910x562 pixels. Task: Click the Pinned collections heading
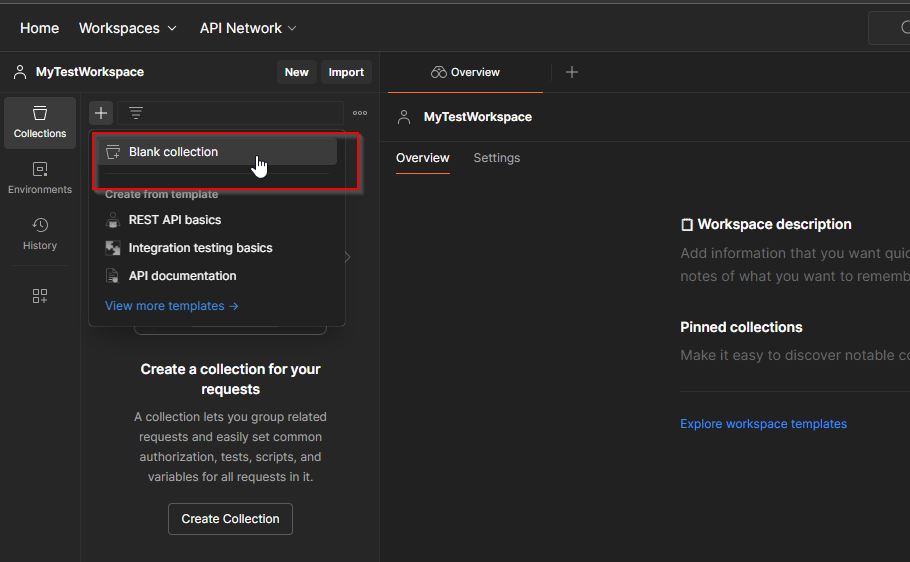[741, 327]
